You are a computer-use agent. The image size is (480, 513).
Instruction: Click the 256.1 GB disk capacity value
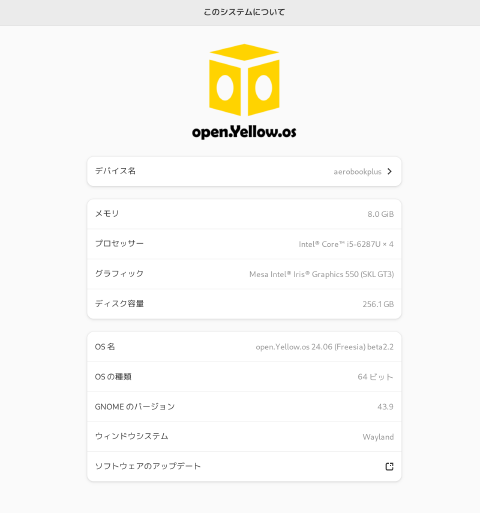[x=378, y=304]
